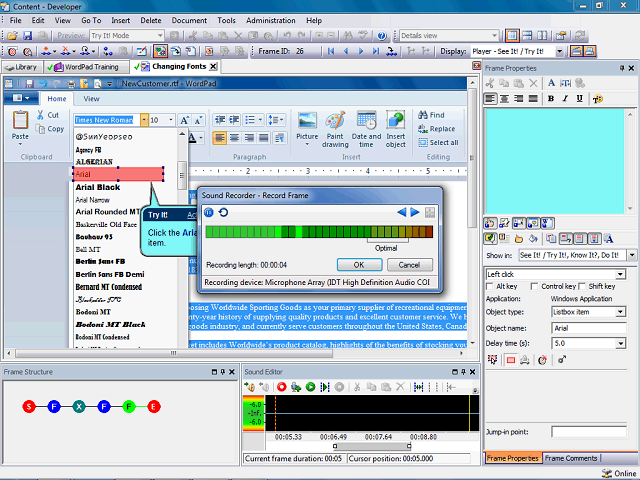The image size is (640, 480).
Task: Click next frame arrow in Sound Recorder
Action: (415, 212)
